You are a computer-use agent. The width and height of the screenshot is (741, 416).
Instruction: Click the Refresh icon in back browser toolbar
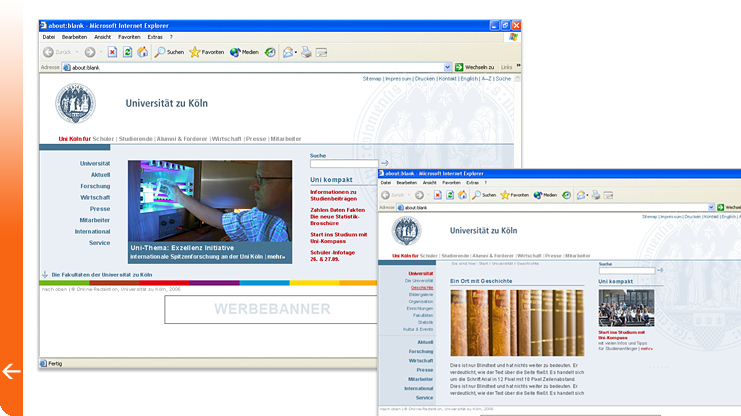127,52
